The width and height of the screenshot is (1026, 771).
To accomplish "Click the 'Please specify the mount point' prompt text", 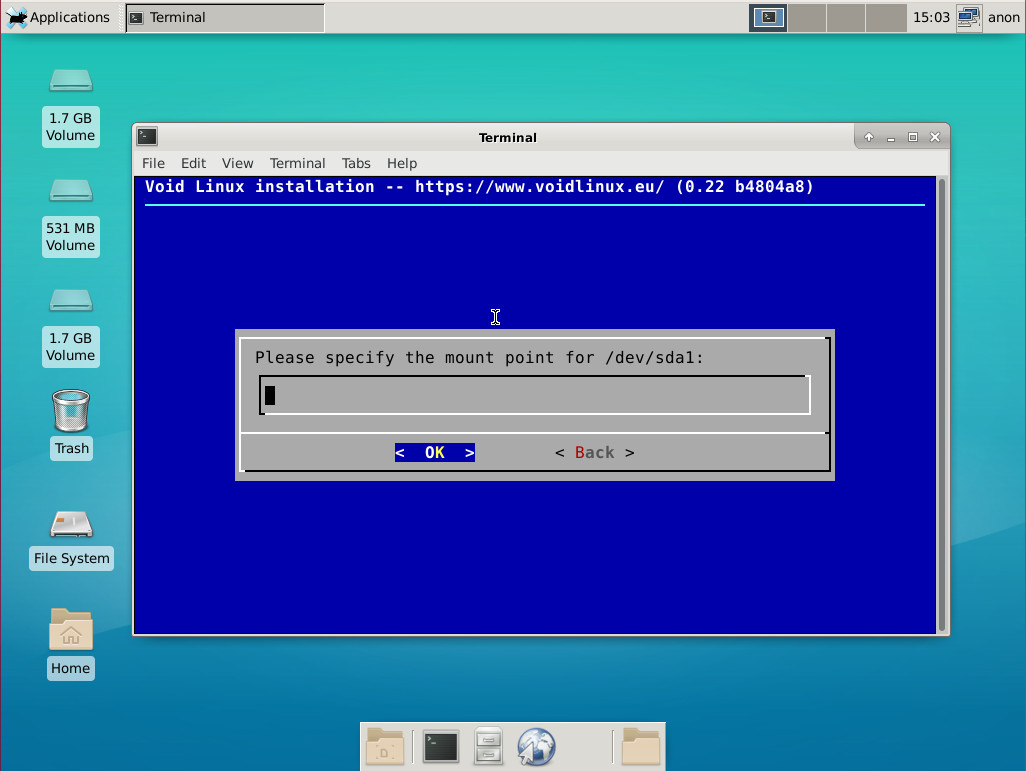I will point(479,357).
